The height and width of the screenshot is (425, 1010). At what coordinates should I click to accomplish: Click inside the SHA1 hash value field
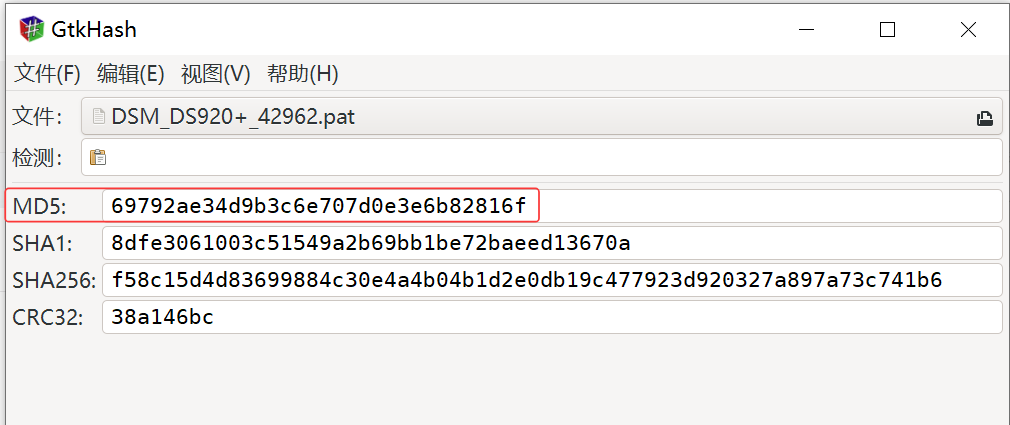pyautogui.click(x=550, y=243)
